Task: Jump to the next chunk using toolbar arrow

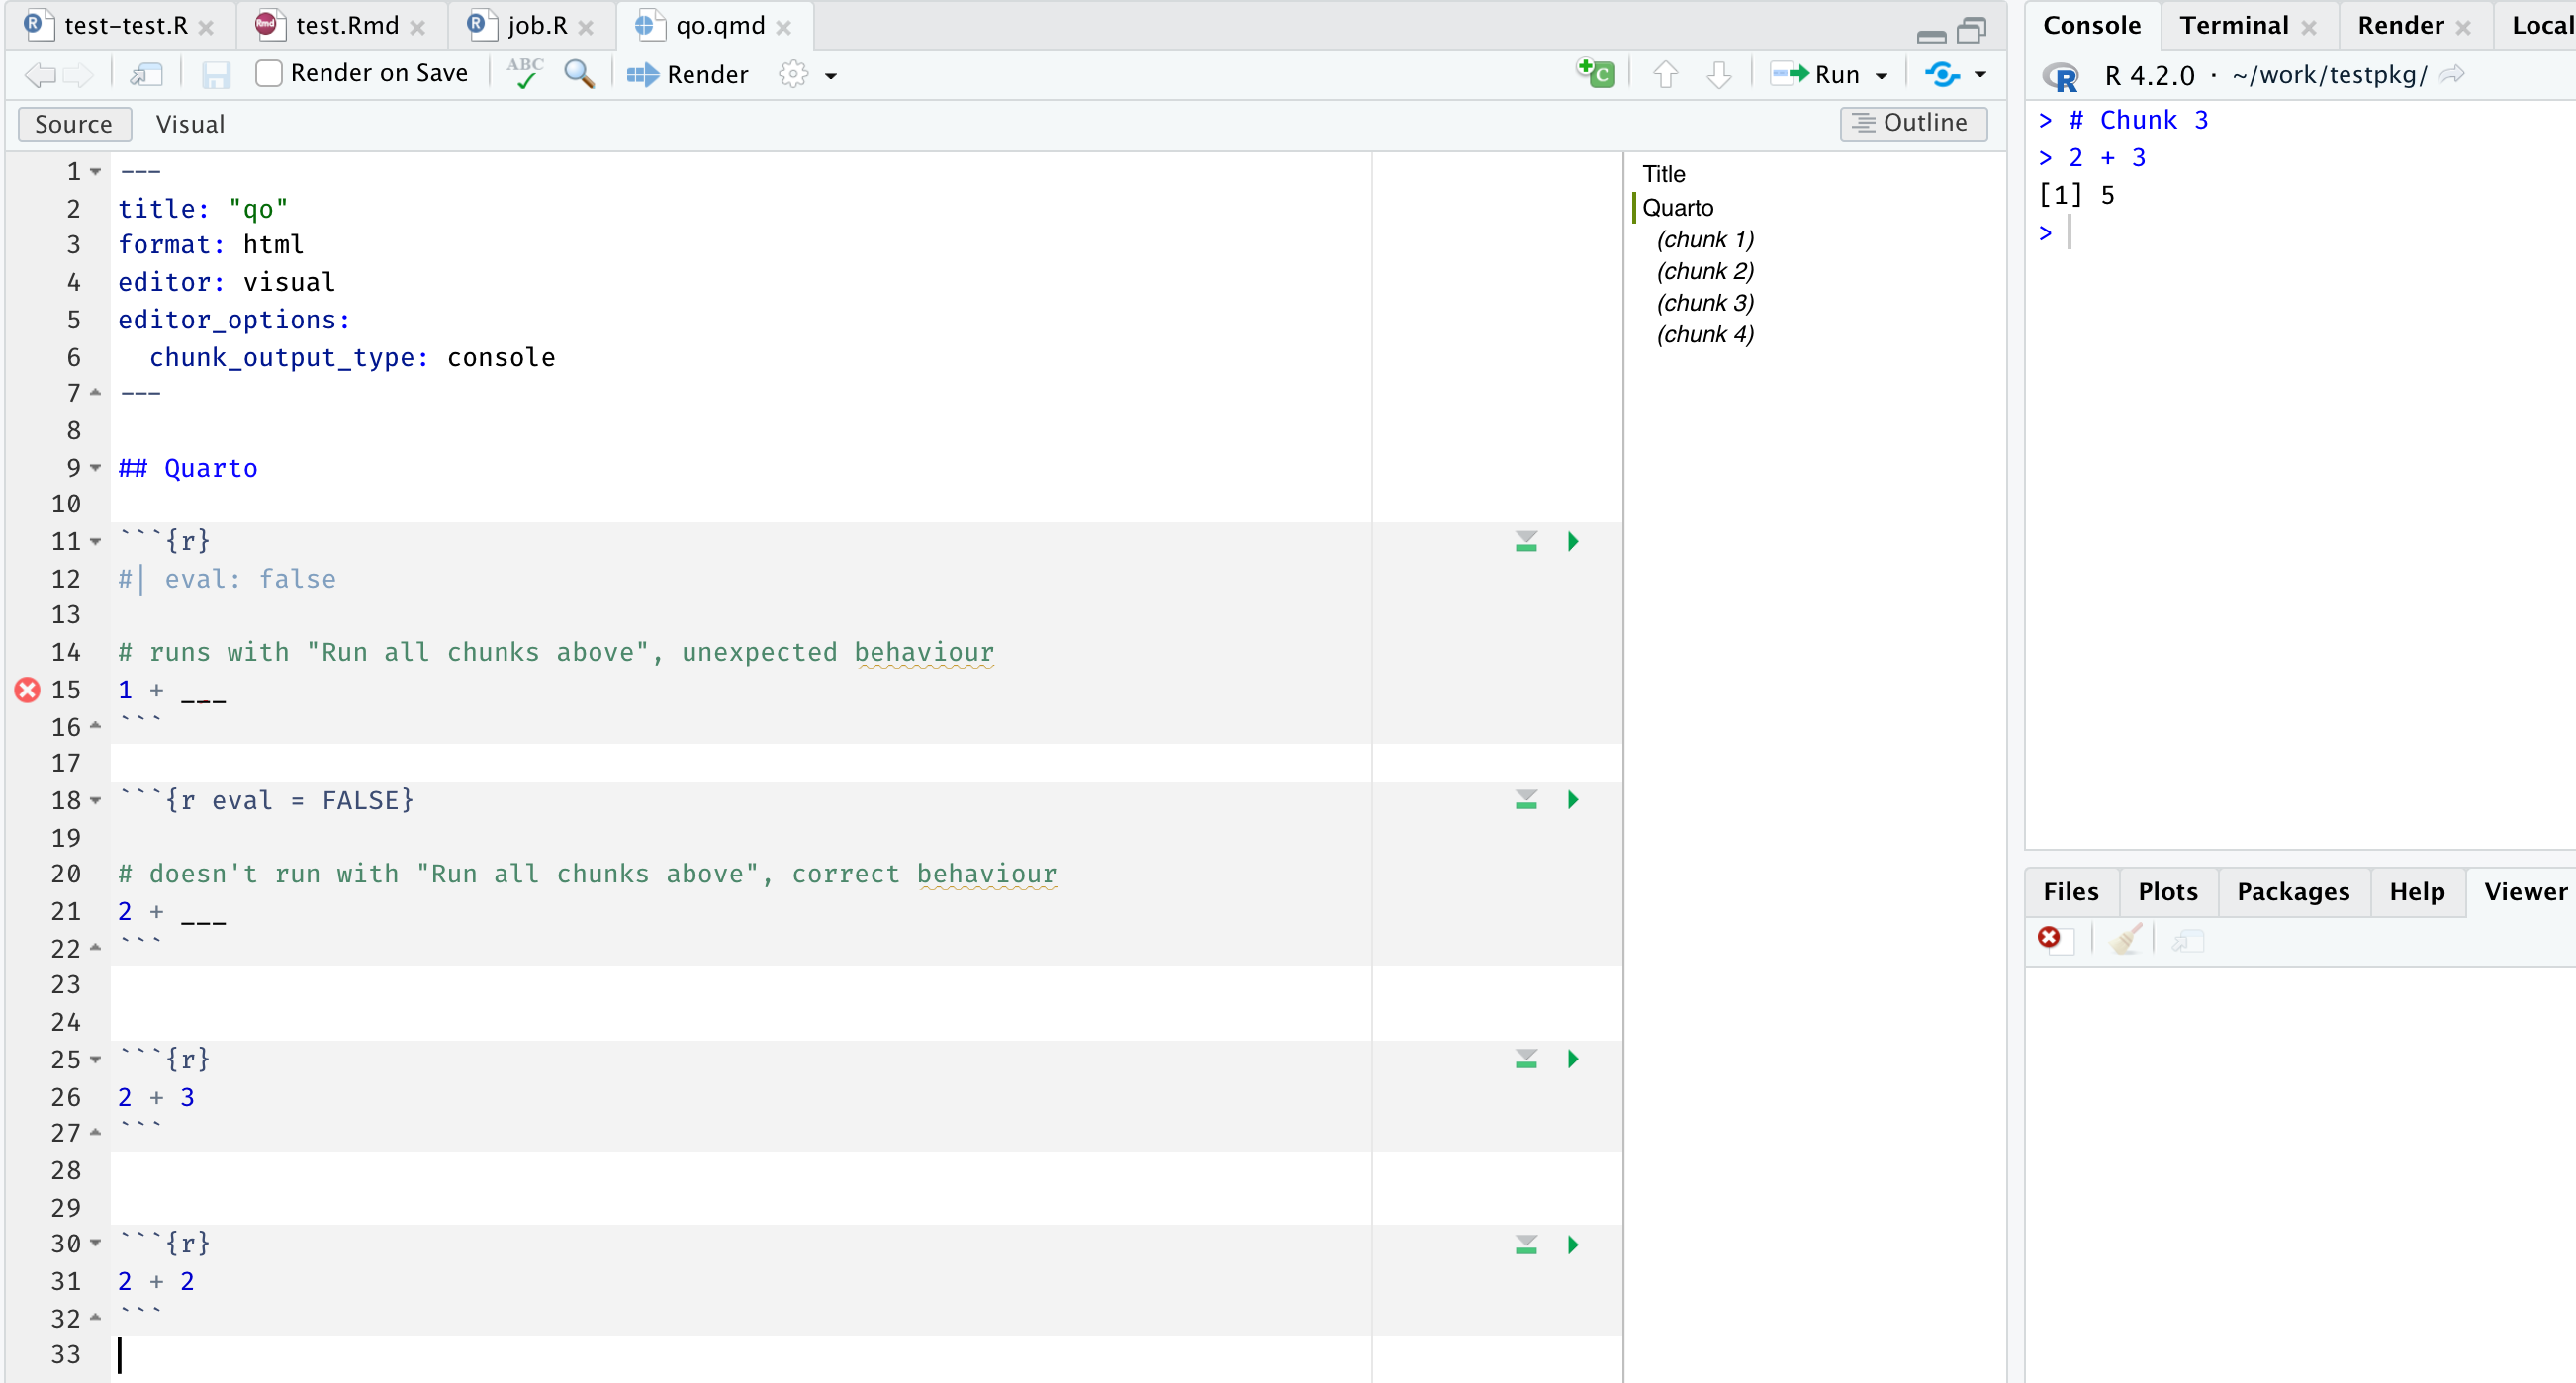Action: [1719, 74]
